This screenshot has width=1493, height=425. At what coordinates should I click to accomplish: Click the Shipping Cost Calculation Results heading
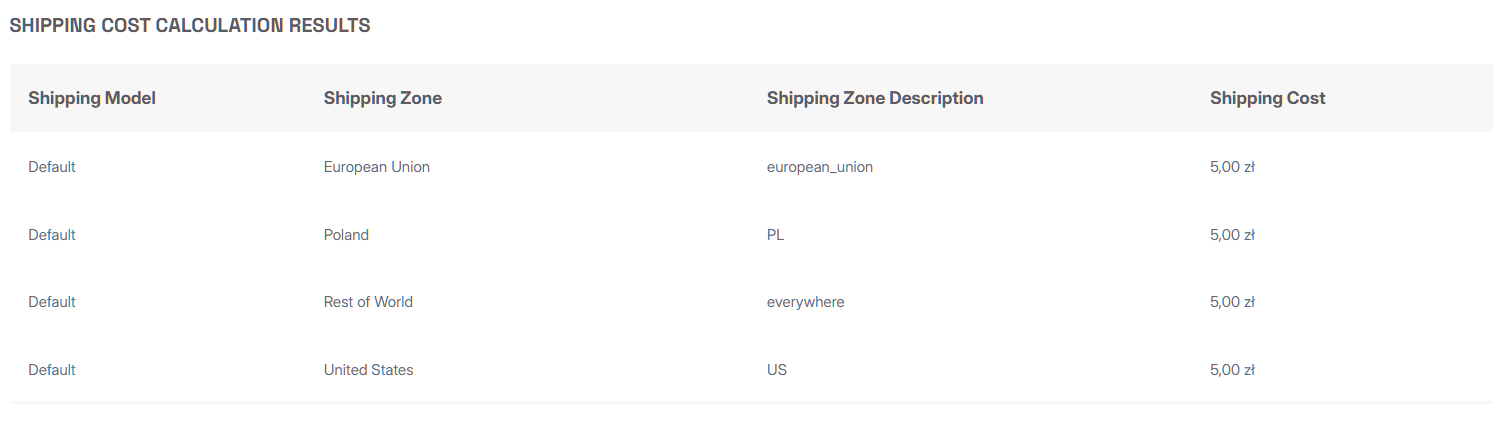coord(190,26)
